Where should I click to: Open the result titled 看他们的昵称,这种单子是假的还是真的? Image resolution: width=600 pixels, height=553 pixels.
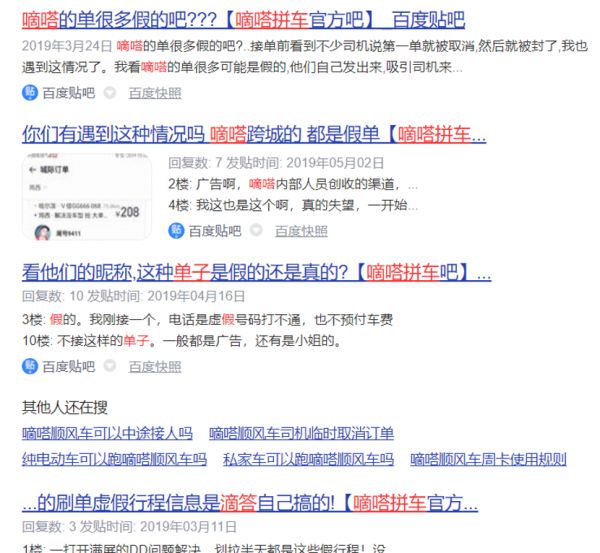[x=256, y=271]
